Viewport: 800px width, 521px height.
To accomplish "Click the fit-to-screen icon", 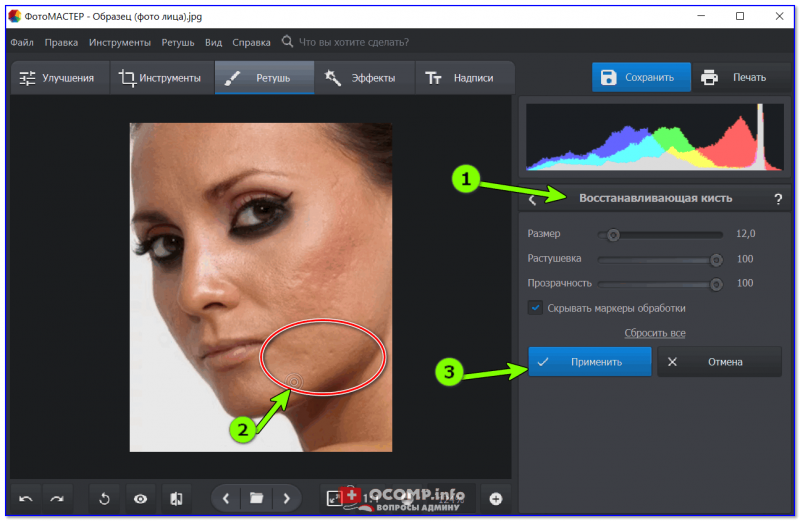I will coord(334,499).
